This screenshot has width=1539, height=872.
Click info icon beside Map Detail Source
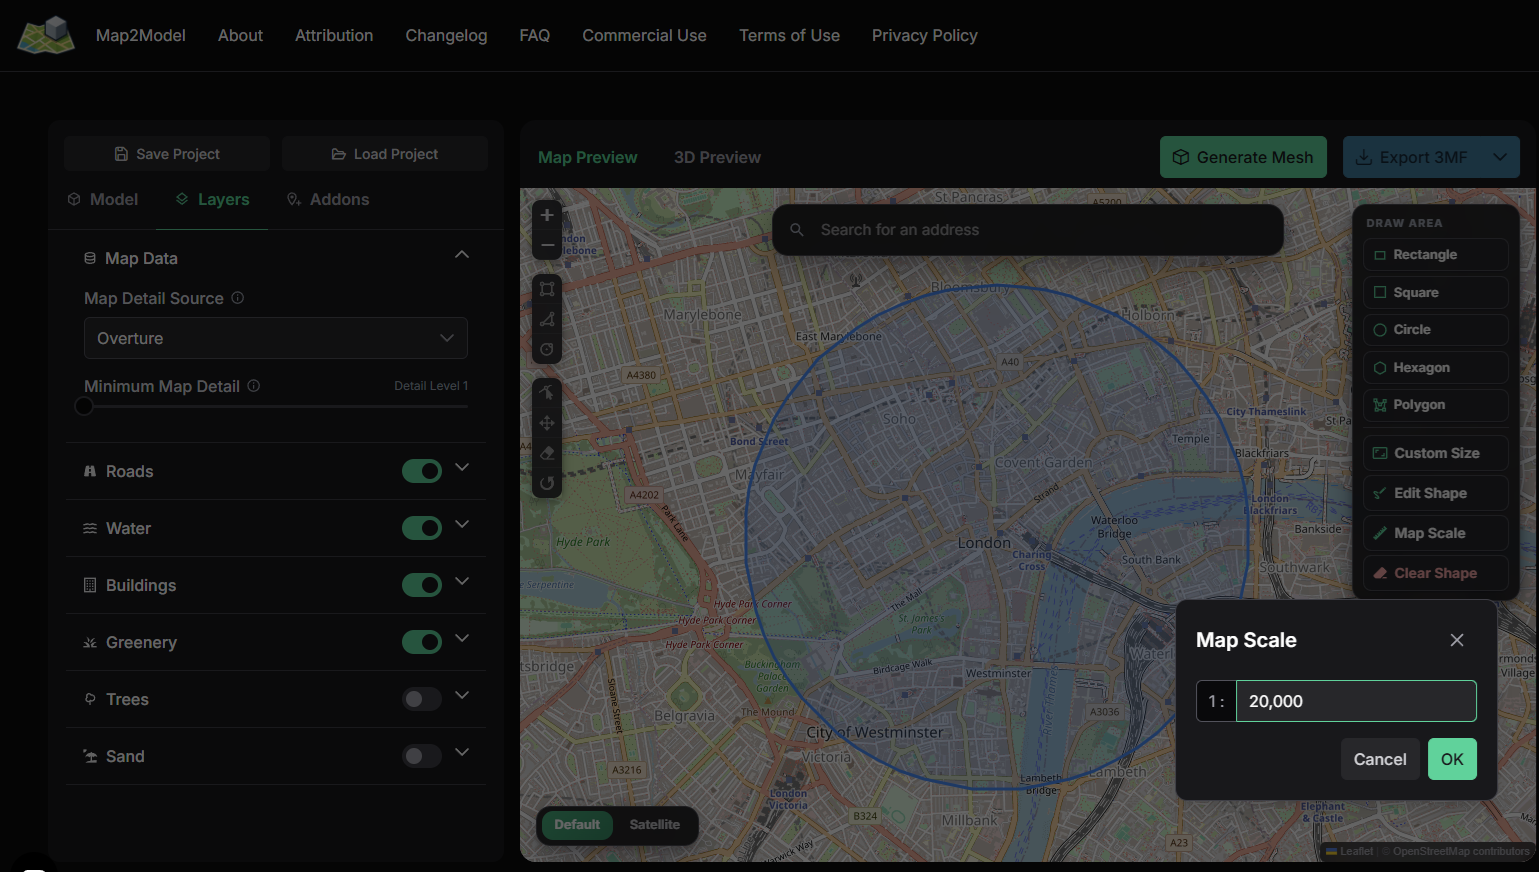238,298
